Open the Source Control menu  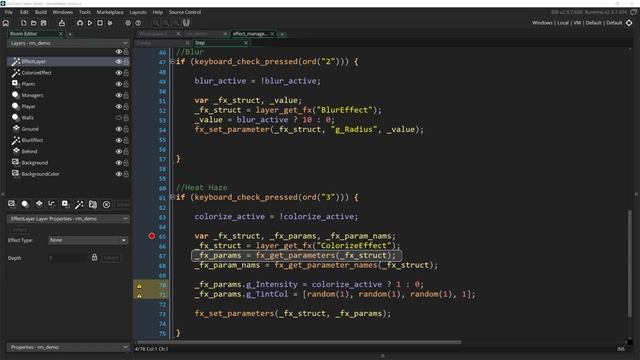coord(185,12)
